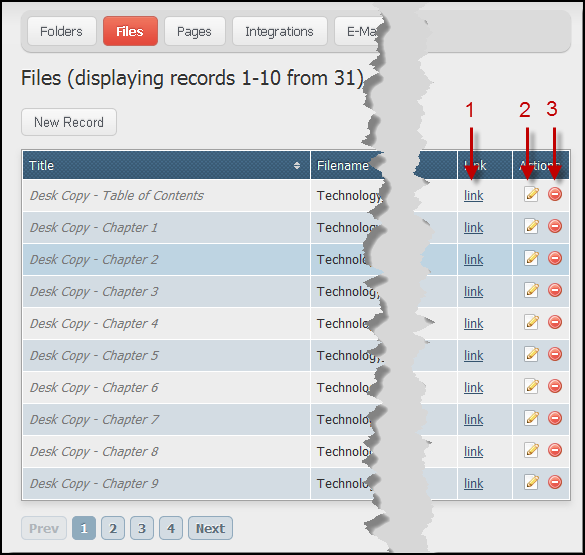Edit the Desk Copy - Table of Contents record
The image size is (585, 555).
point(531,194)
